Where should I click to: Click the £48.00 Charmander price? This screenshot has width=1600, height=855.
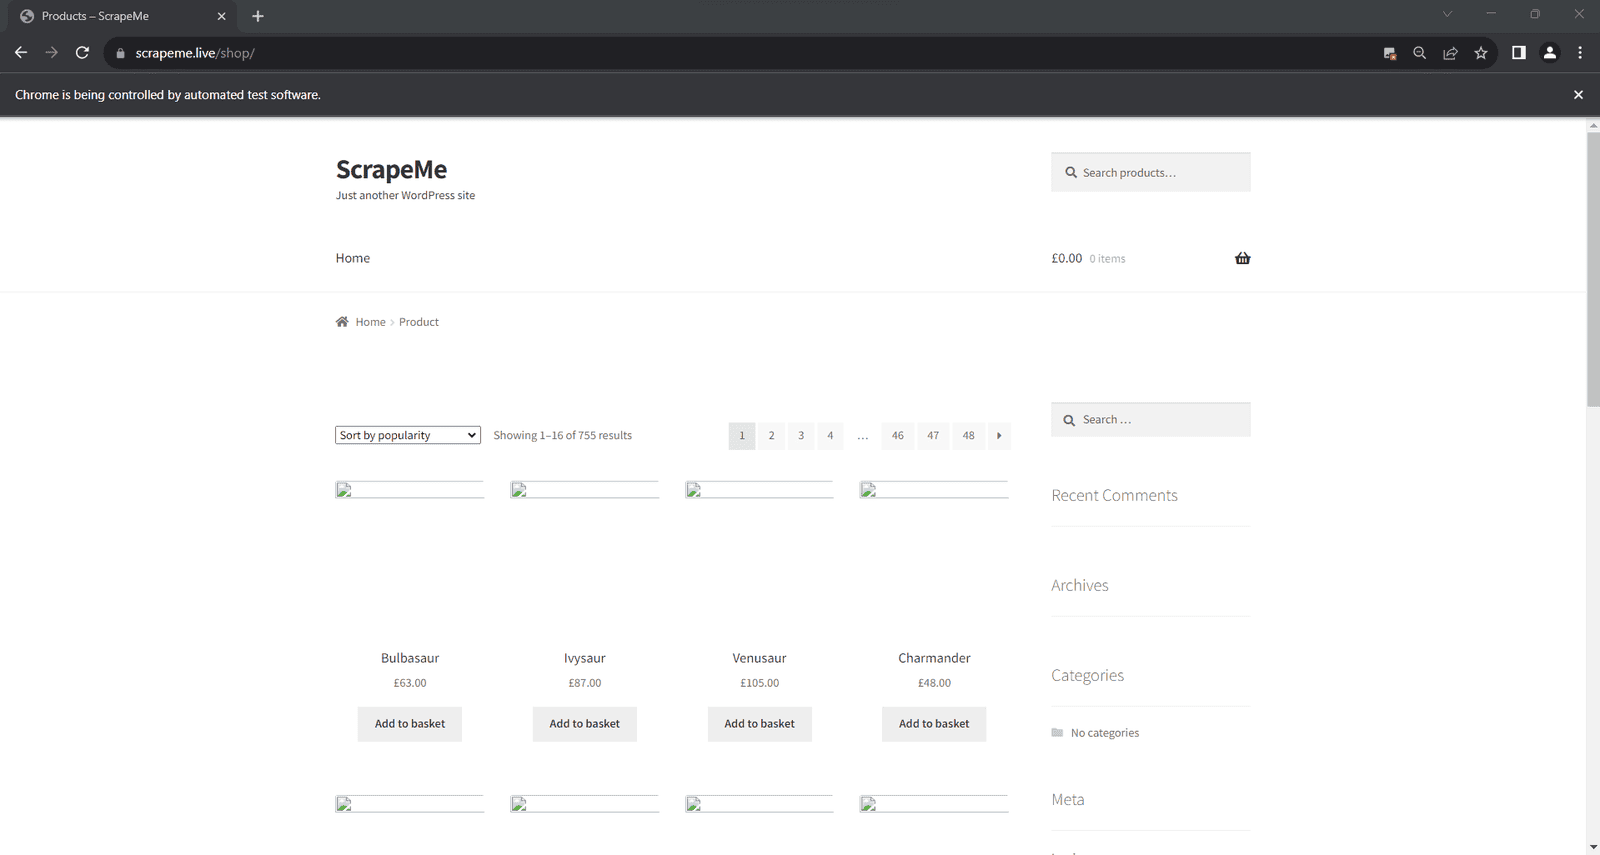click(934, 683)
